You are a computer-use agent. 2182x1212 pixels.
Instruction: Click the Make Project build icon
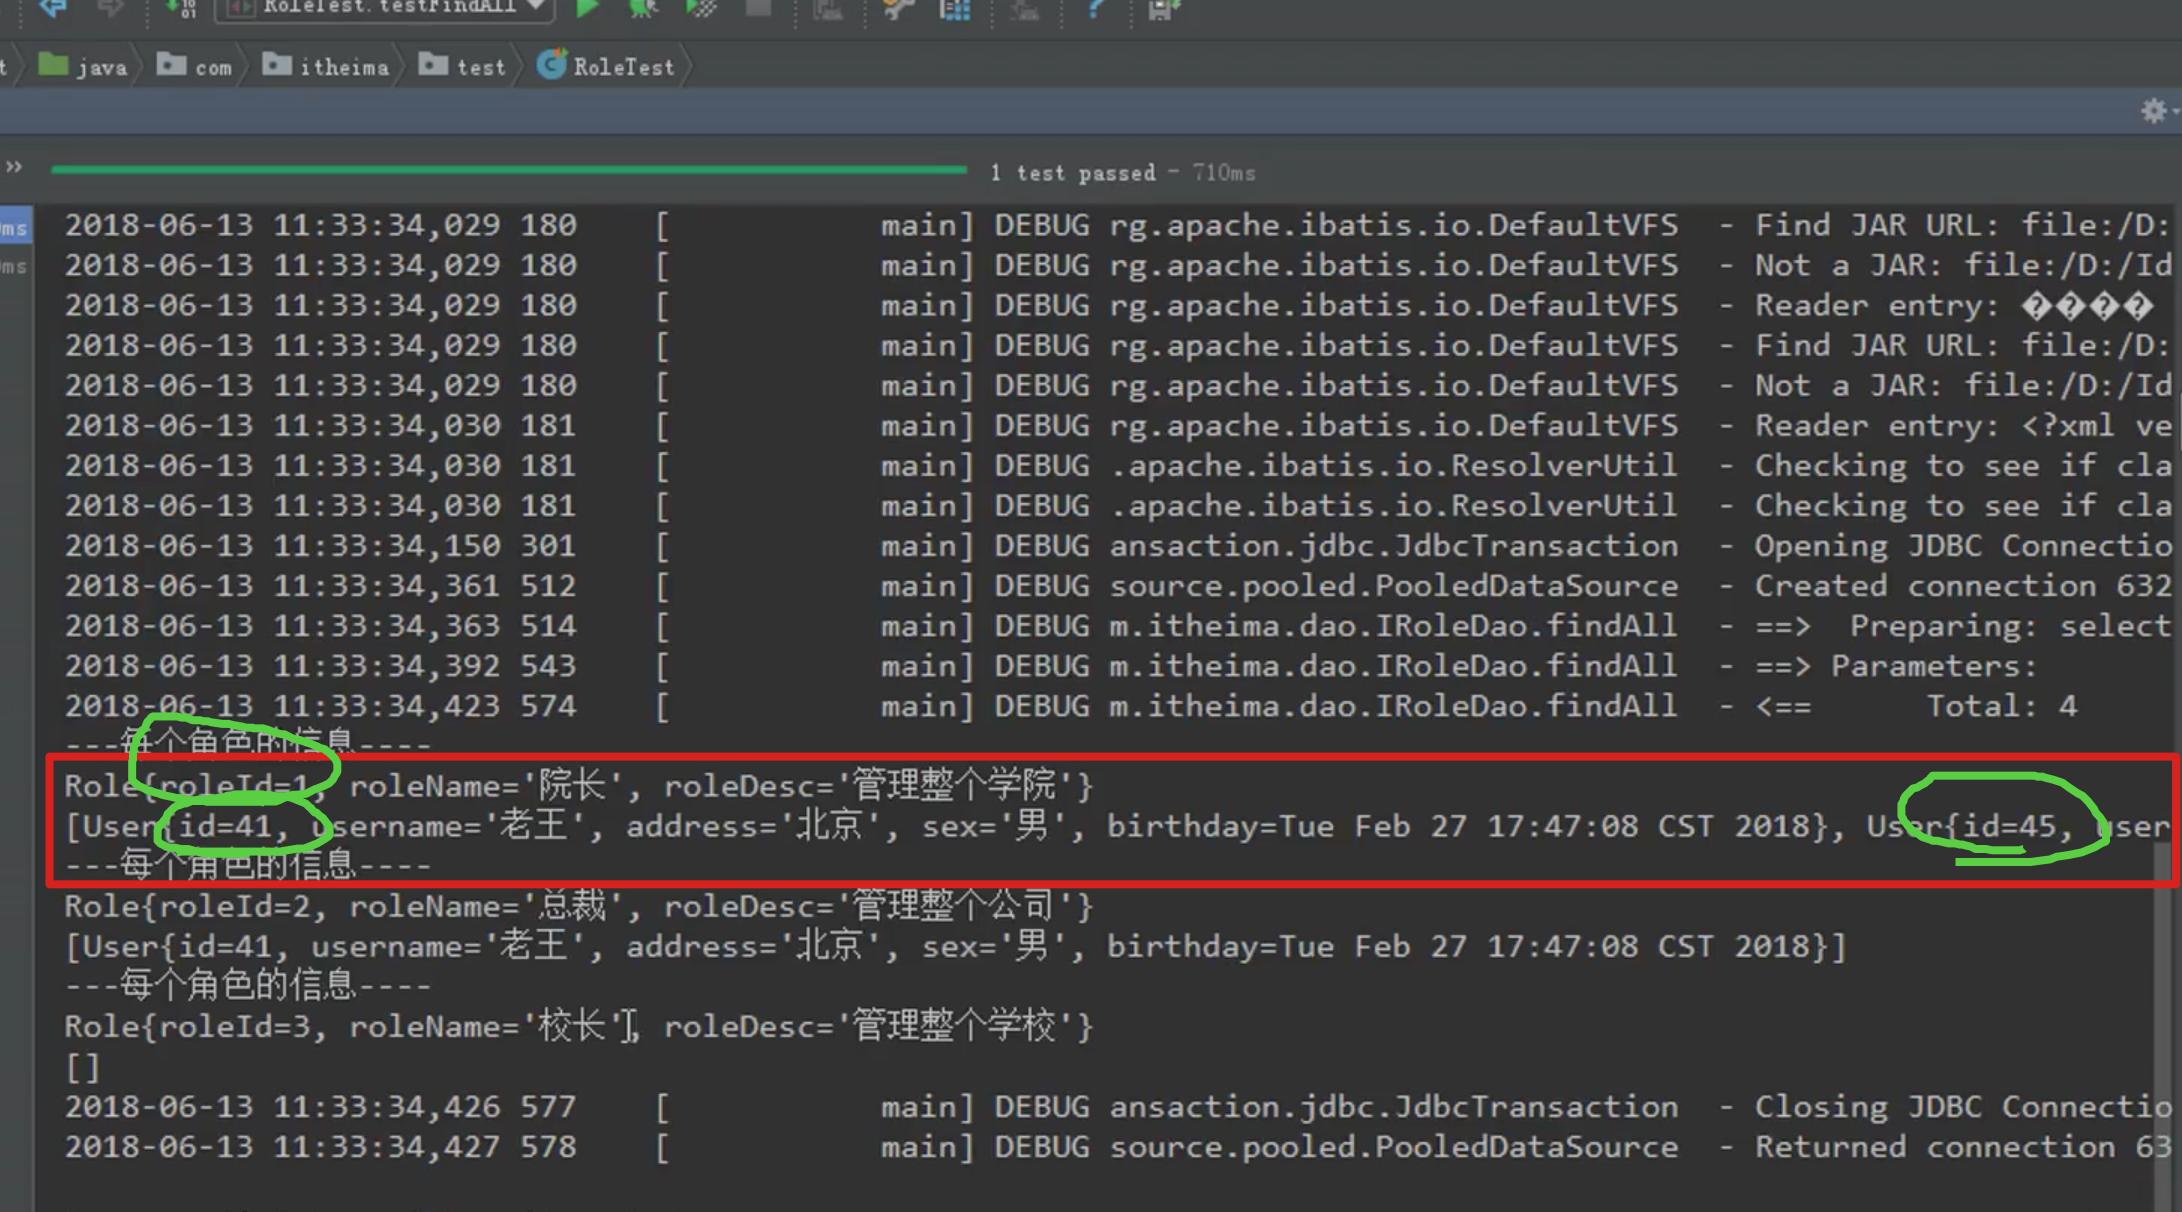(181, 9)
